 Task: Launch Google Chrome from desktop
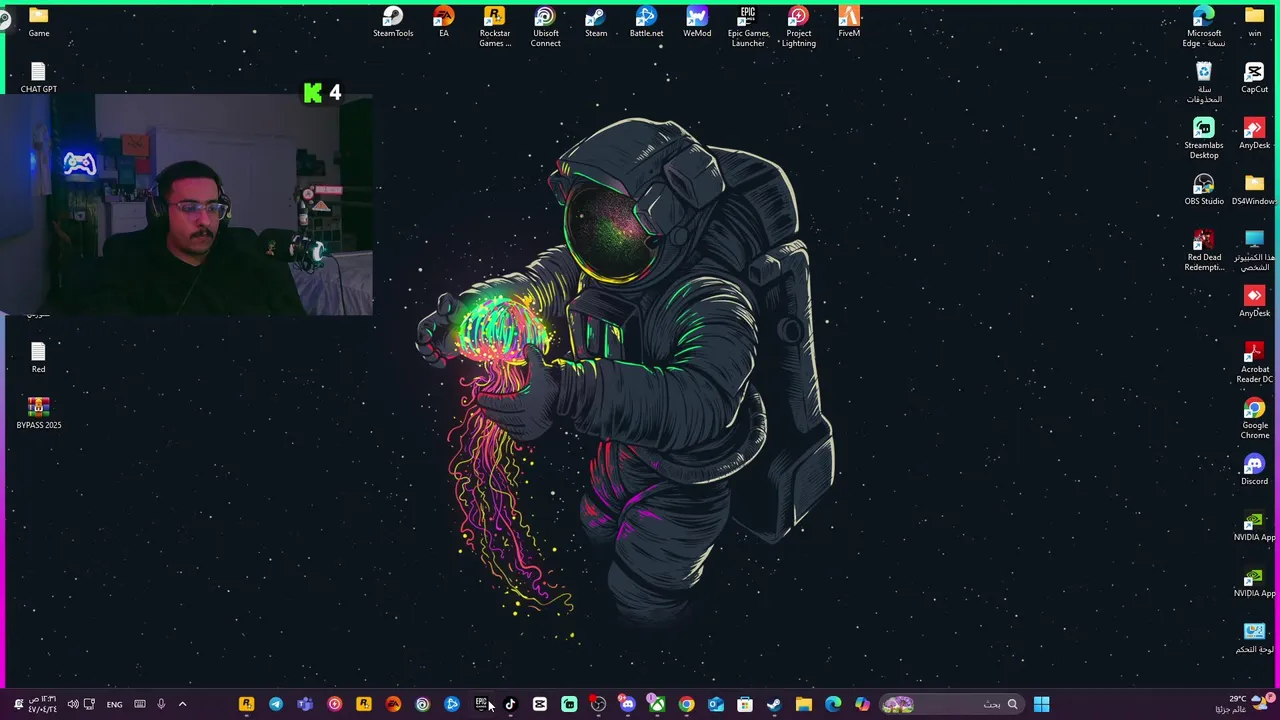(1254, 419)
